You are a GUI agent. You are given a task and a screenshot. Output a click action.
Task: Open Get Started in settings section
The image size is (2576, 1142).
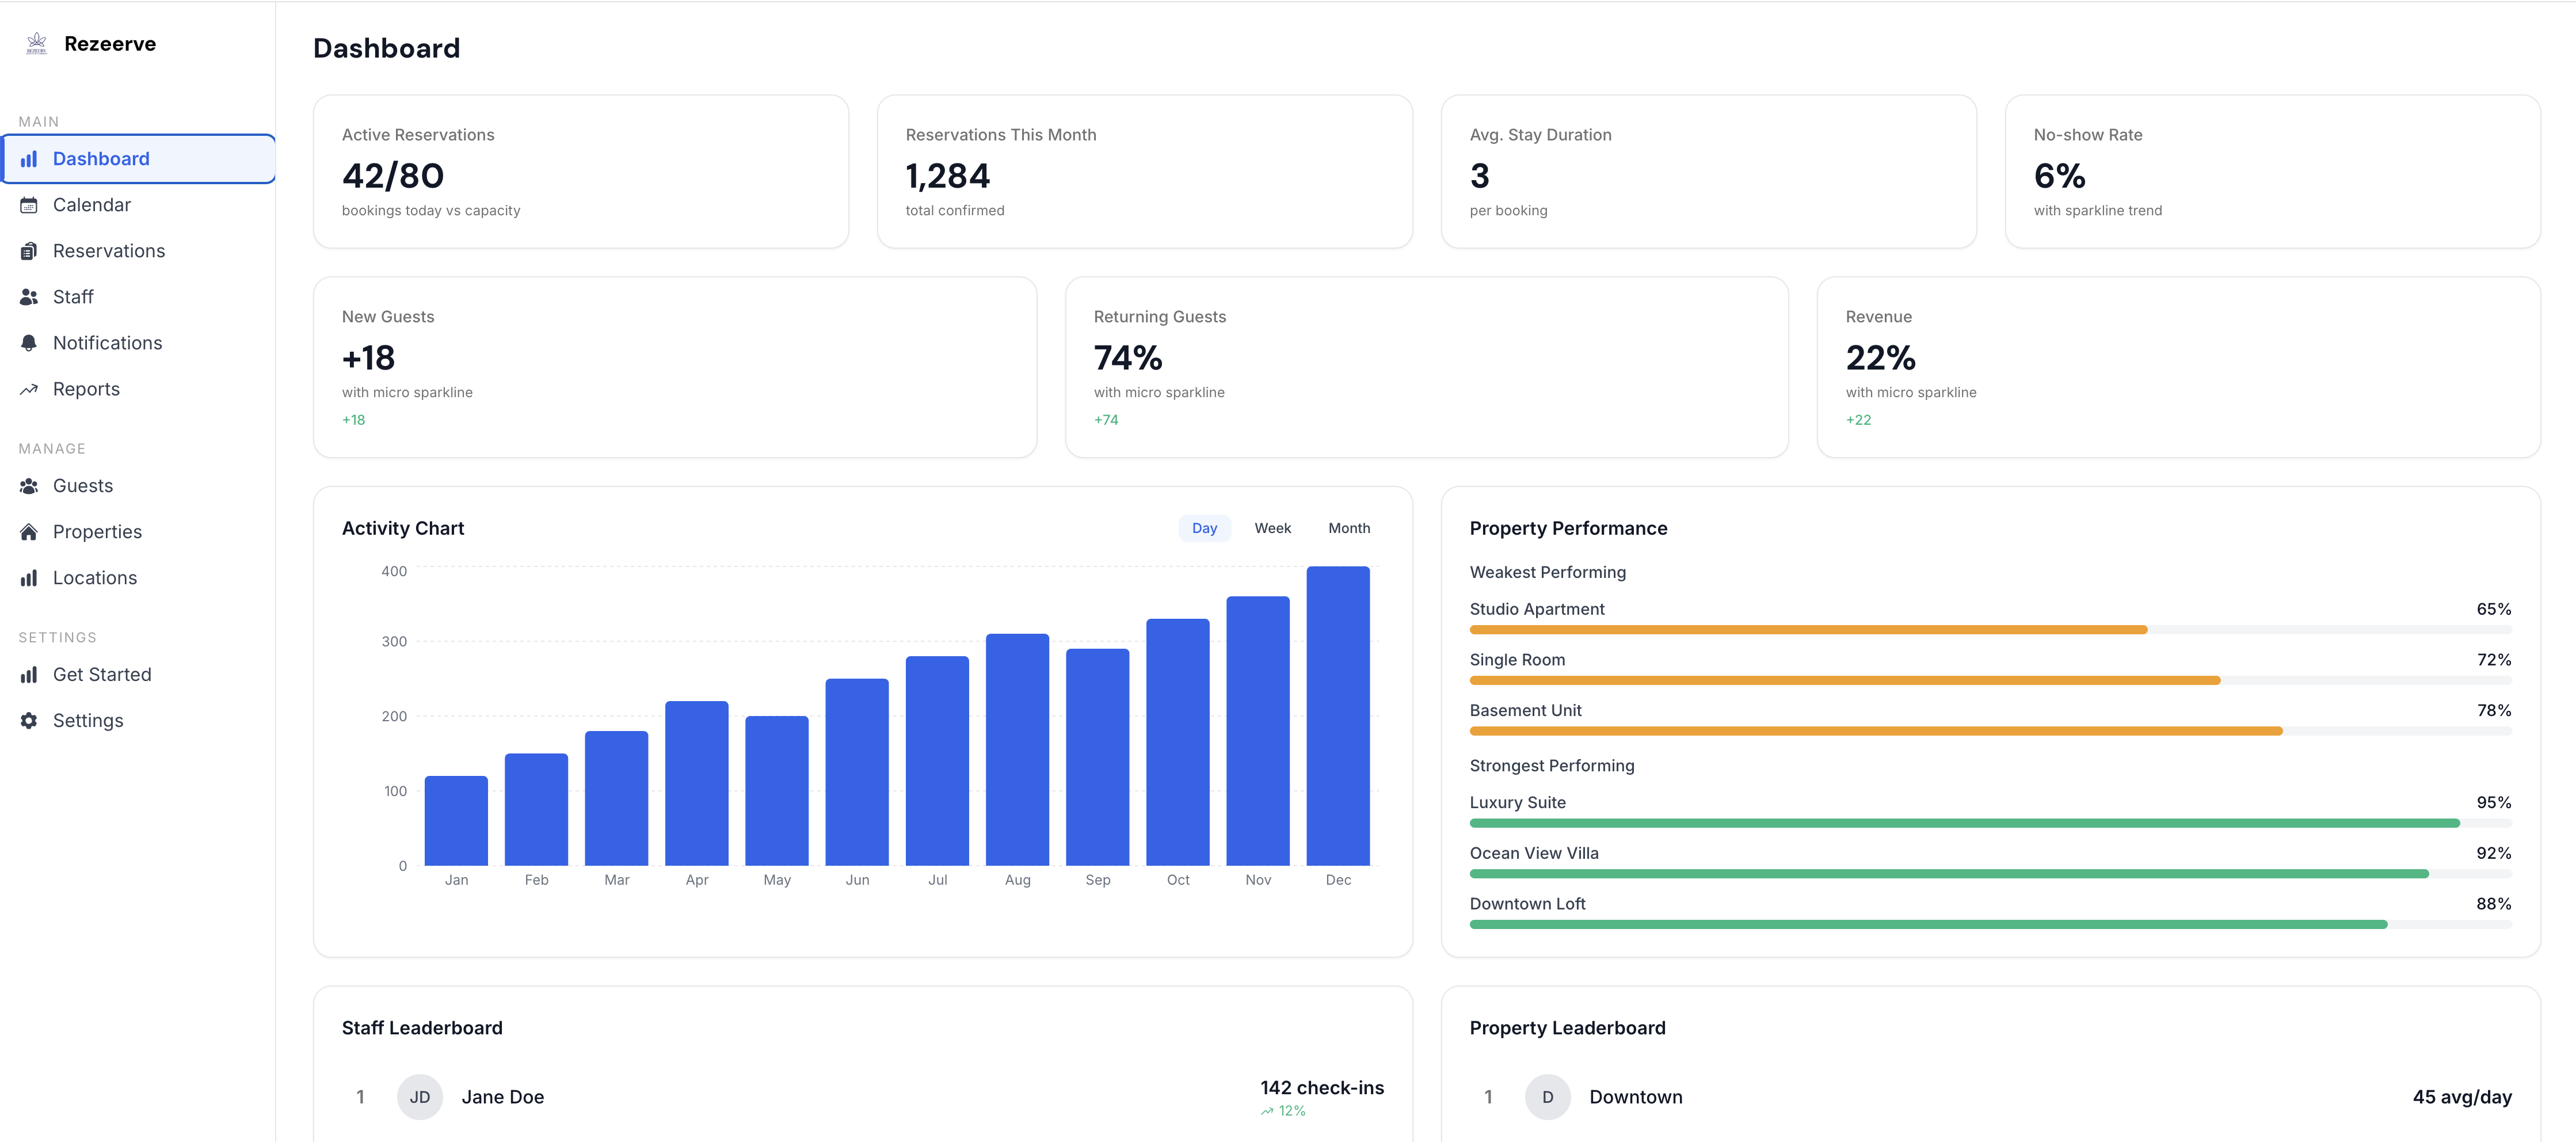(x=102, y=675)
